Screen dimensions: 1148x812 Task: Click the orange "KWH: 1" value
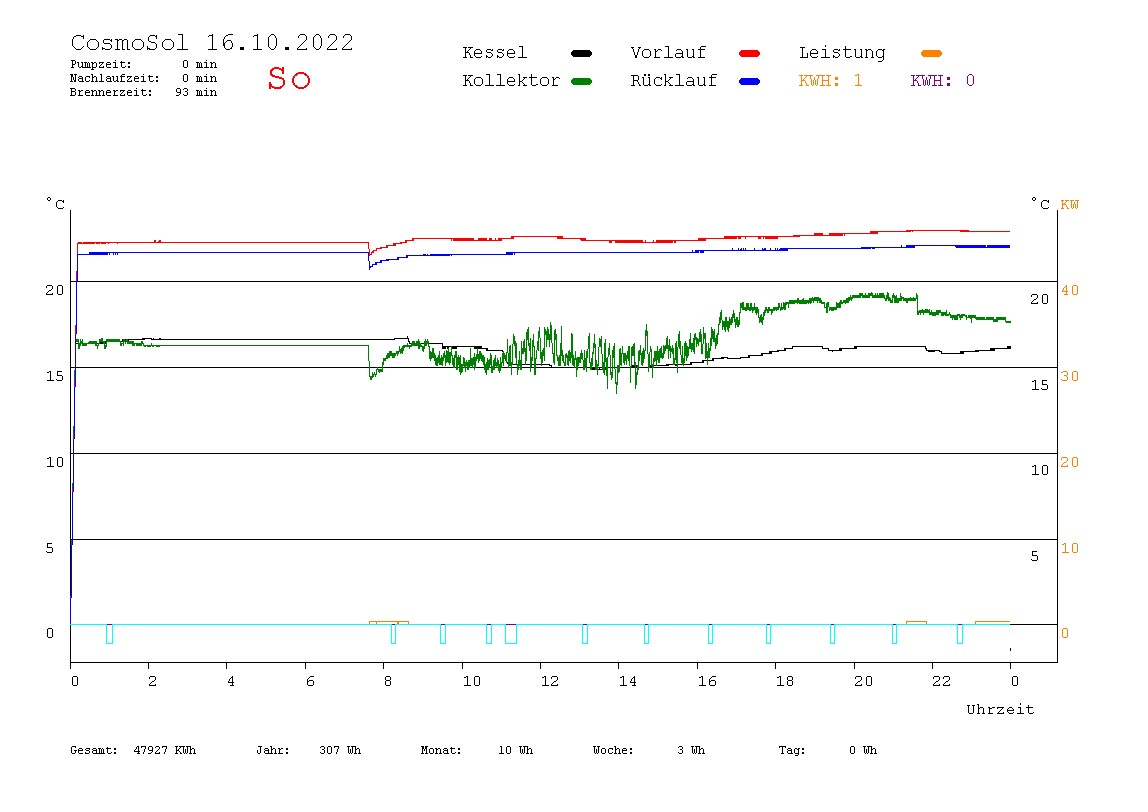(x=830, y=81)
